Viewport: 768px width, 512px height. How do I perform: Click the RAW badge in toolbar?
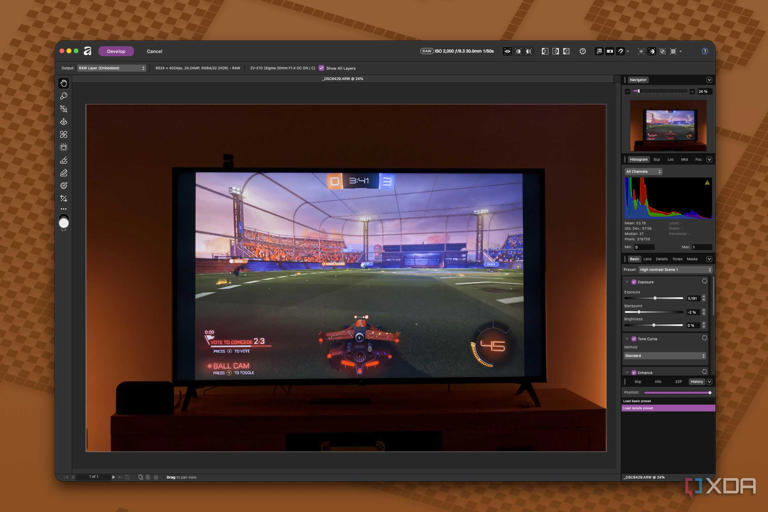tap(427, 51)
